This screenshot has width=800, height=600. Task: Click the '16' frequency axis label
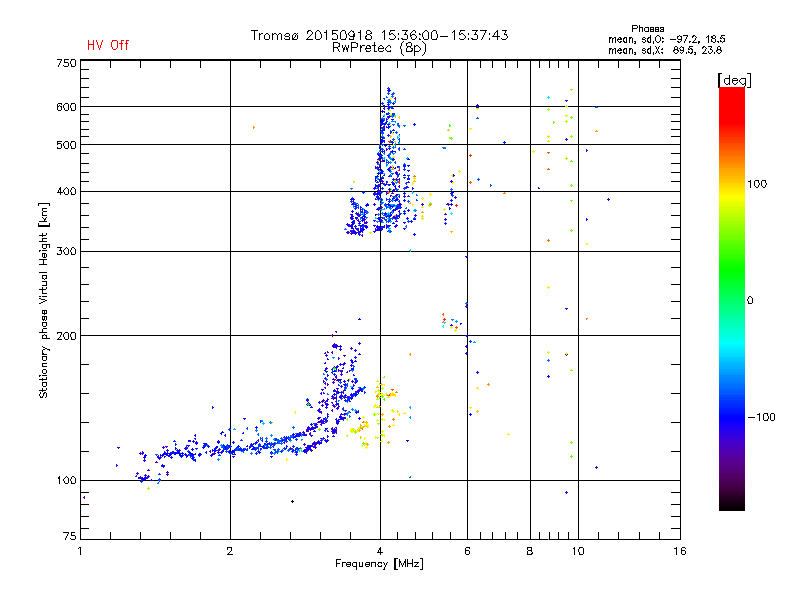tap(680, 551)
